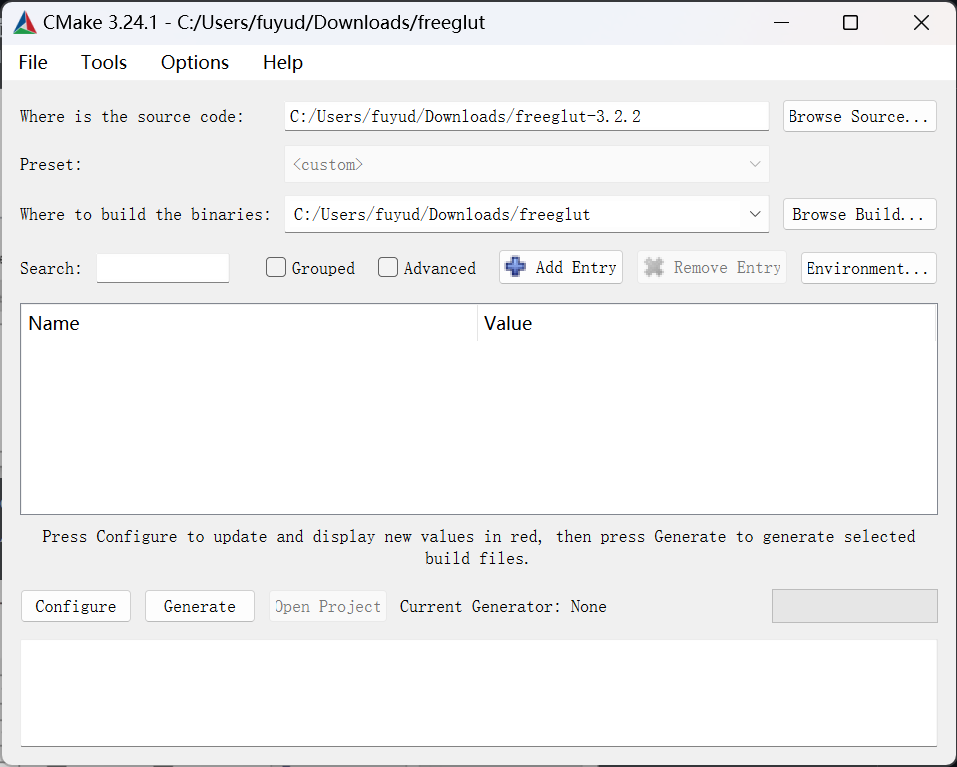Expand the build binaries path dropdown
This screenshot has width=957, height=767.
coord(755,214)
